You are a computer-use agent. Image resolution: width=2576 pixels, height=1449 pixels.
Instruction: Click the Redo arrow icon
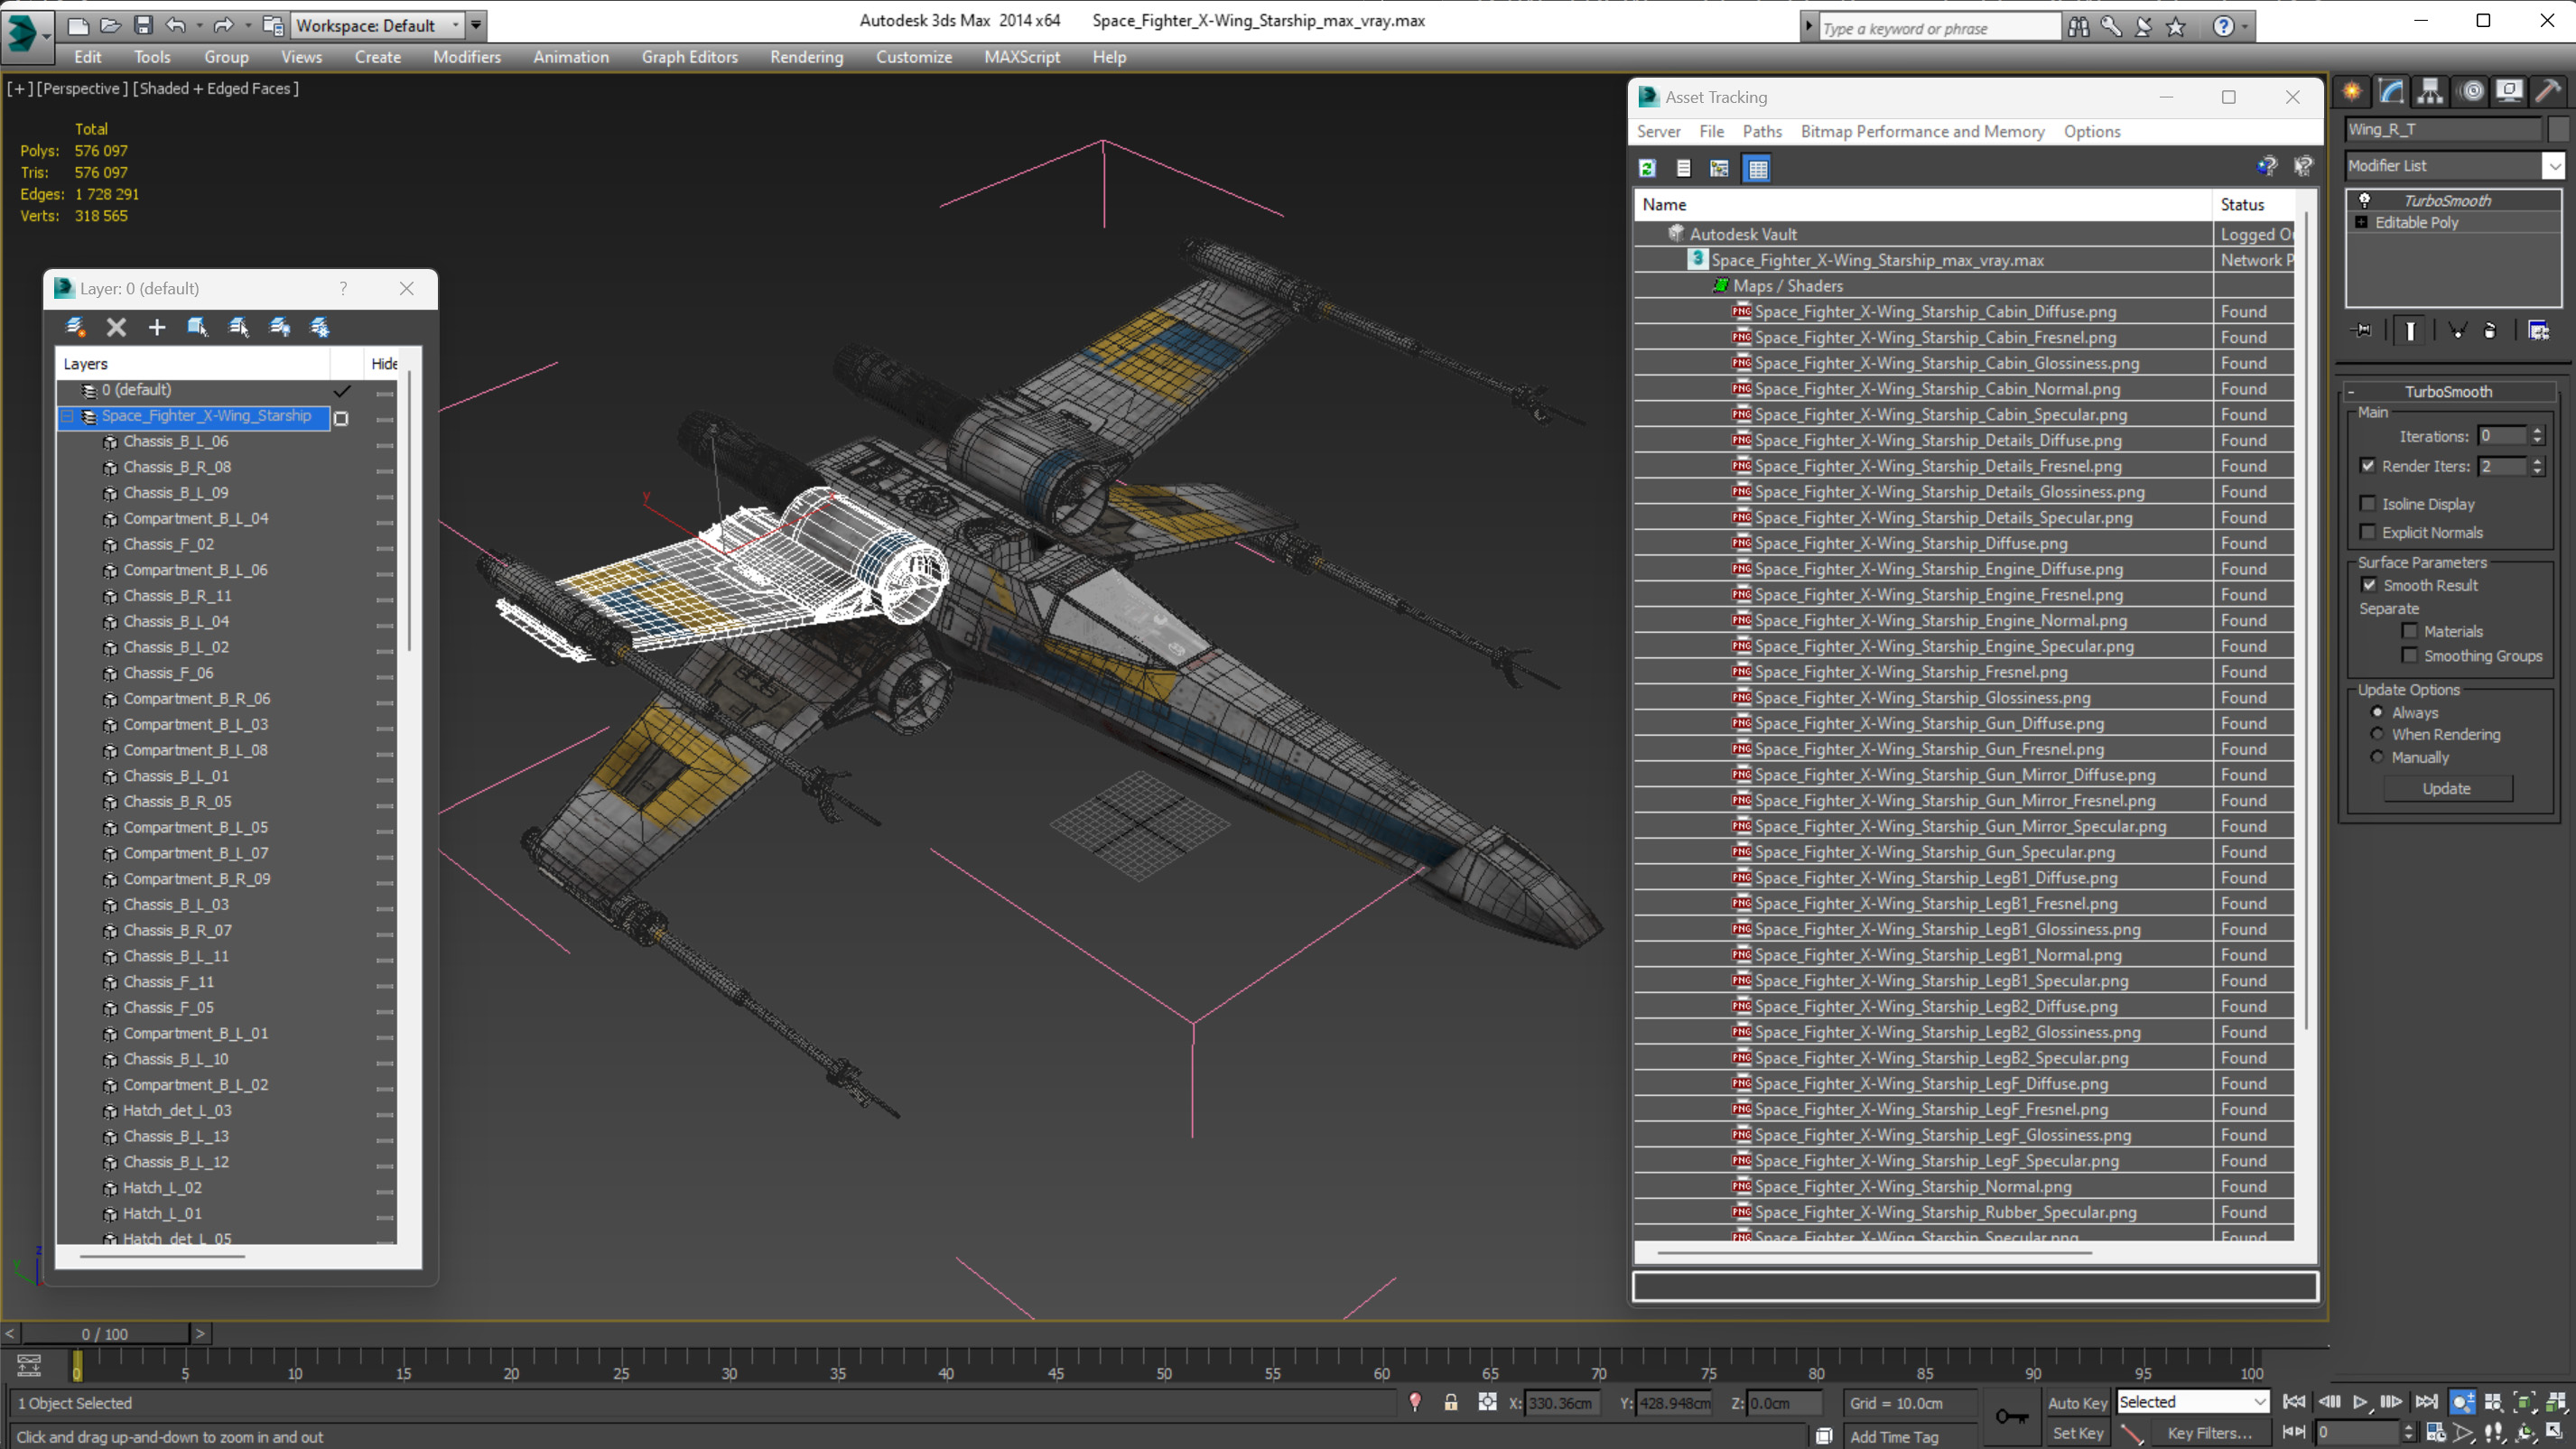pyautogui.click(x=224, y=25)
